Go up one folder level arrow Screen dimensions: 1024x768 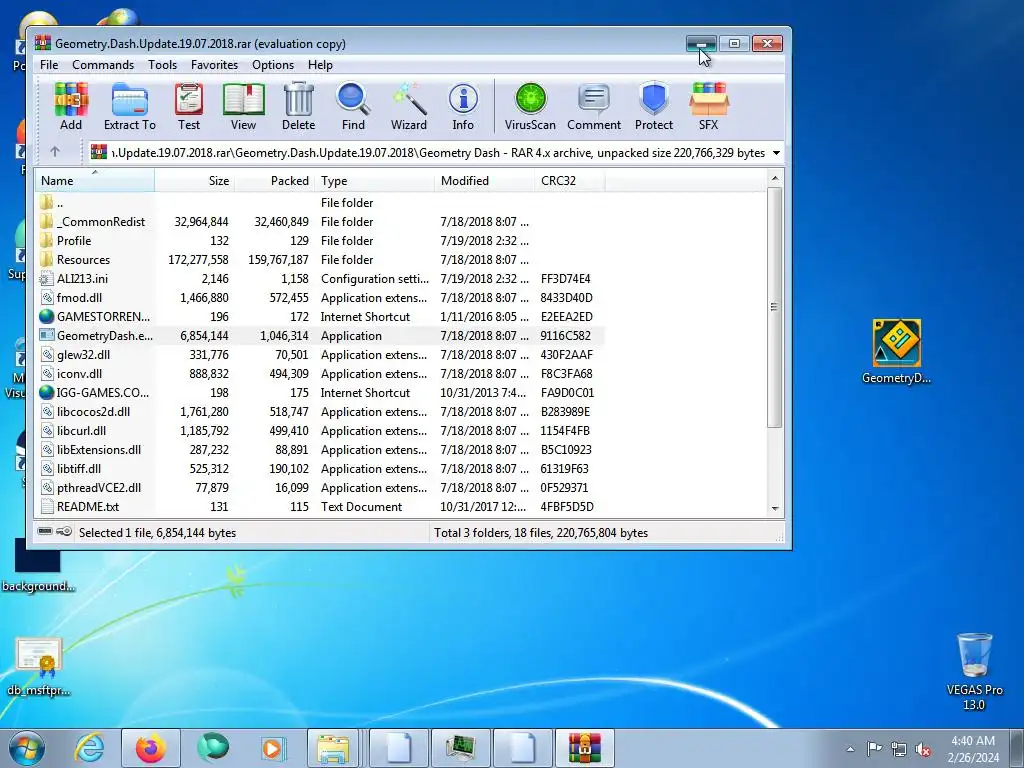coord(55,152)
